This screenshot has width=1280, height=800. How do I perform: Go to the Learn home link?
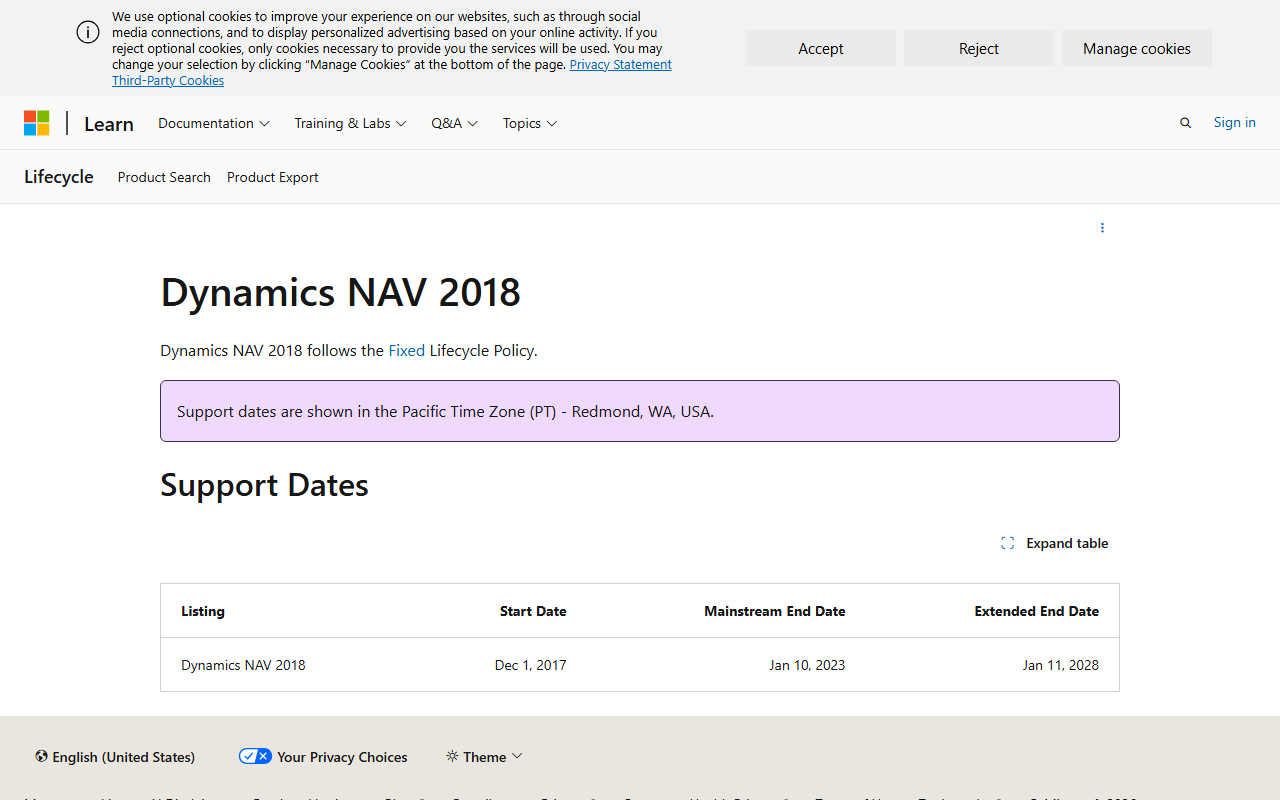pyautogui.click(x=109, y=123)
